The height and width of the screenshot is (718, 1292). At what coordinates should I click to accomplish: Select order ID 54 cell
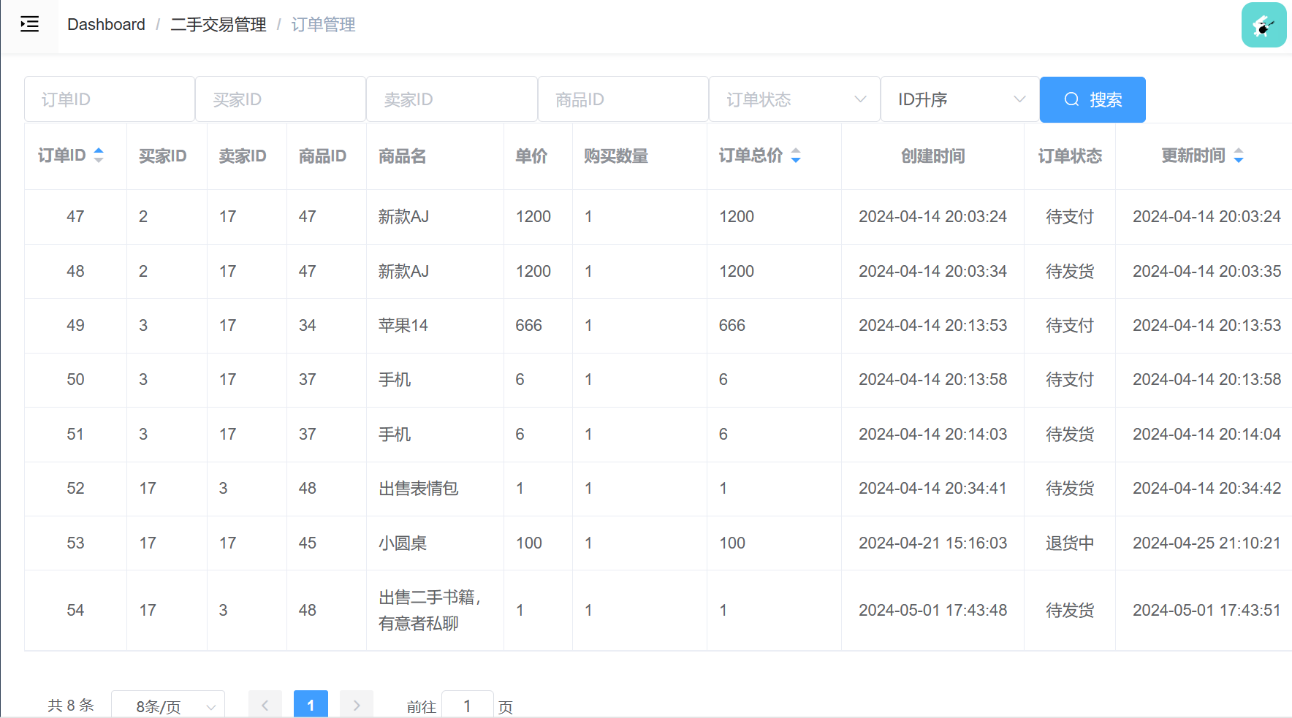[75, 610]
